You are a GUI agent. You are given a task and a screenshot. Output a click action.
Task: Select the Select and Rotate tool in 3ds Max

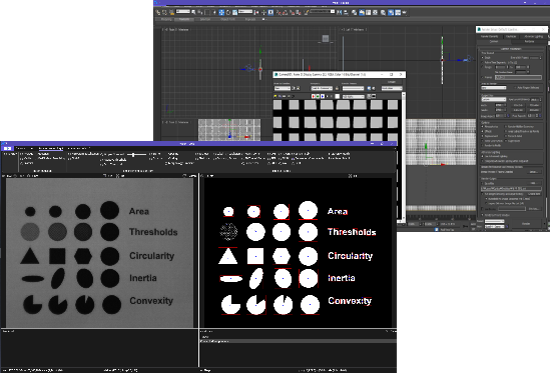[228, 12]
